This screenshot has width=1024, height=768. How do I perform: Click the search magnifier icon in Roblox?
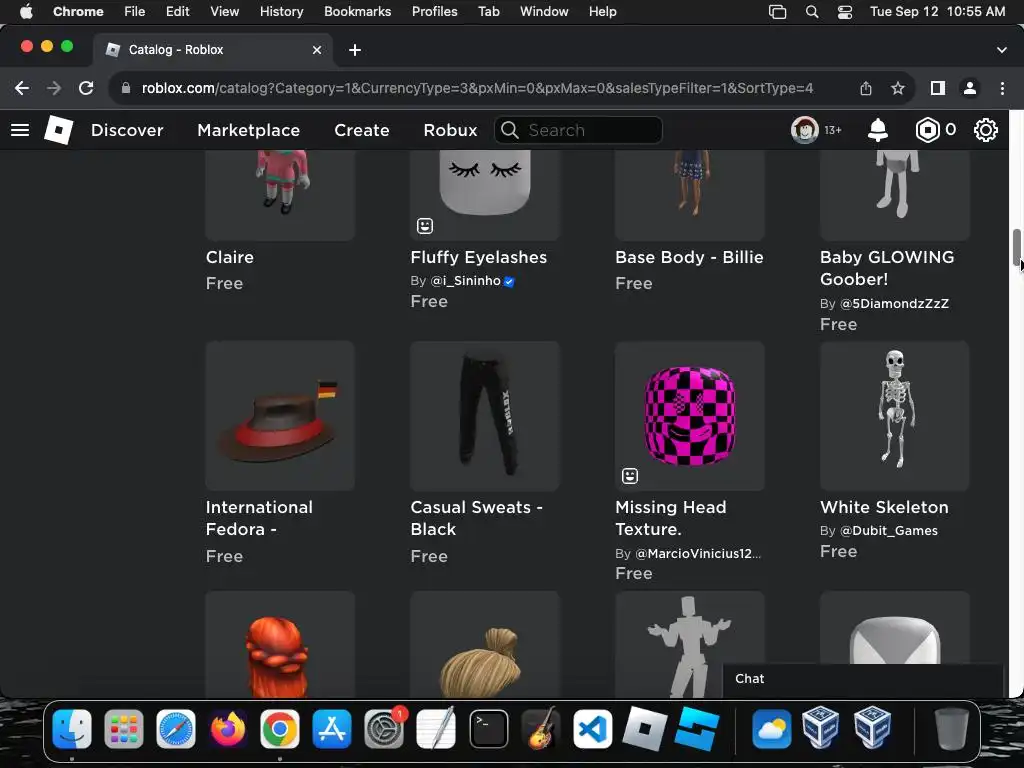pos(509,130)
